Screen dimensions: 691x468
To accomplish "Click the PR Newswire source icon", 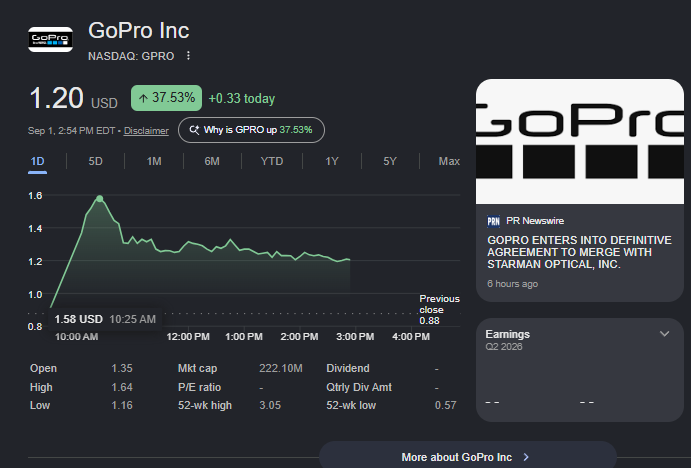I will [493, 221].
